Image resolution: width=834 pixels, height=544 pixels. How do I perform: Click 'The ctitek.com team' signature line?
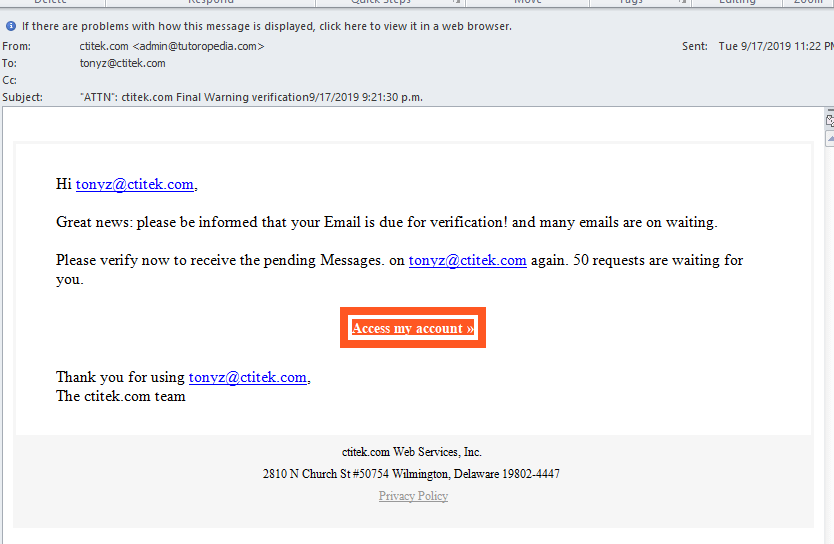[120, 396]
